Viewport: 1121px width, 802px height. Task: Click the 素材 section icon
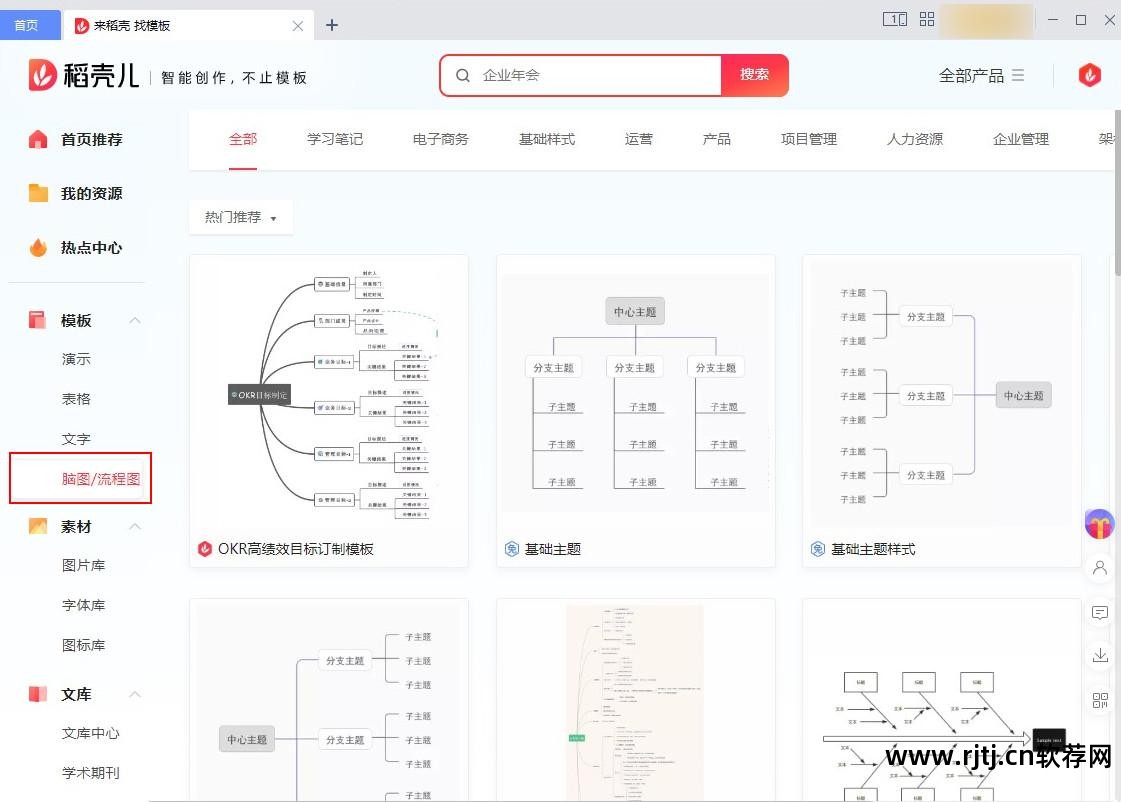tap(37, 526)
